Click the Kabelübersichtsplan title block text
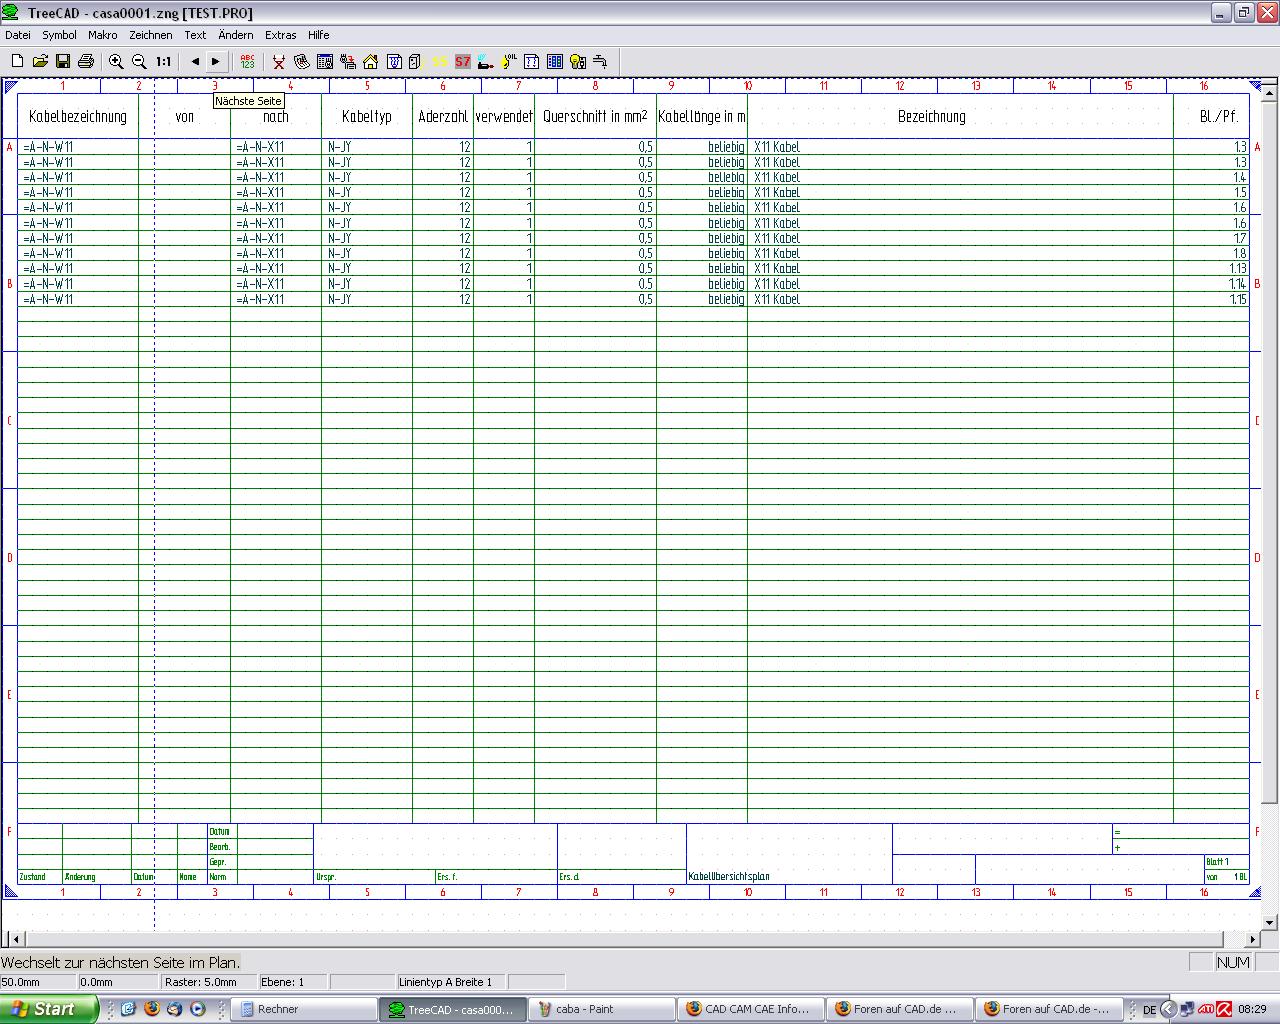The image size is (1280, 1024). coord(729,877)
